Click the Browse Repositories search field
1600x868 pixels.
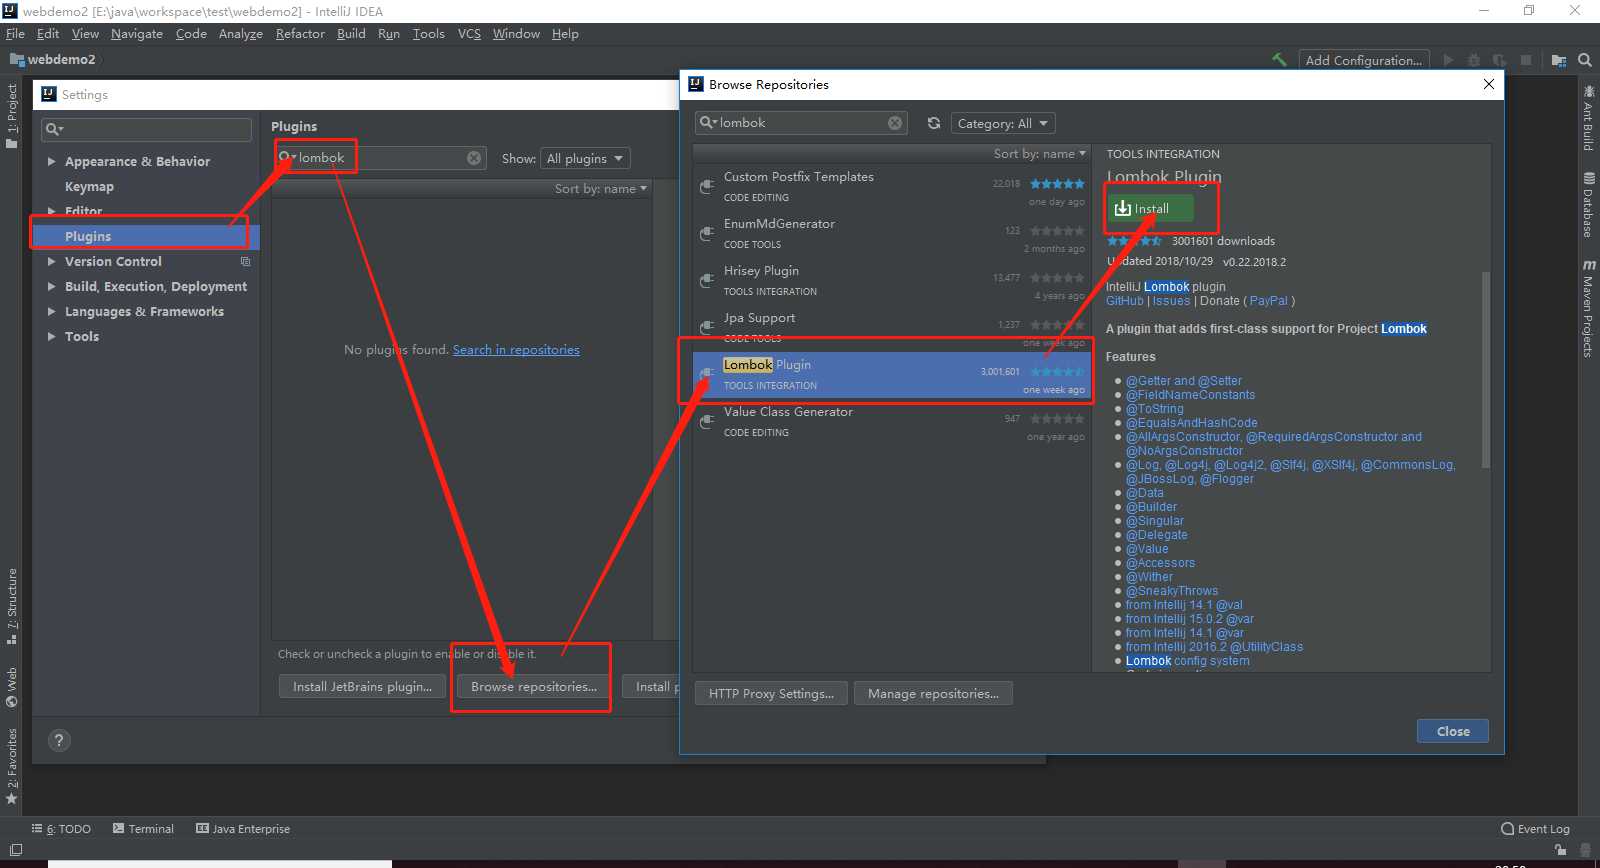point(801,123)
